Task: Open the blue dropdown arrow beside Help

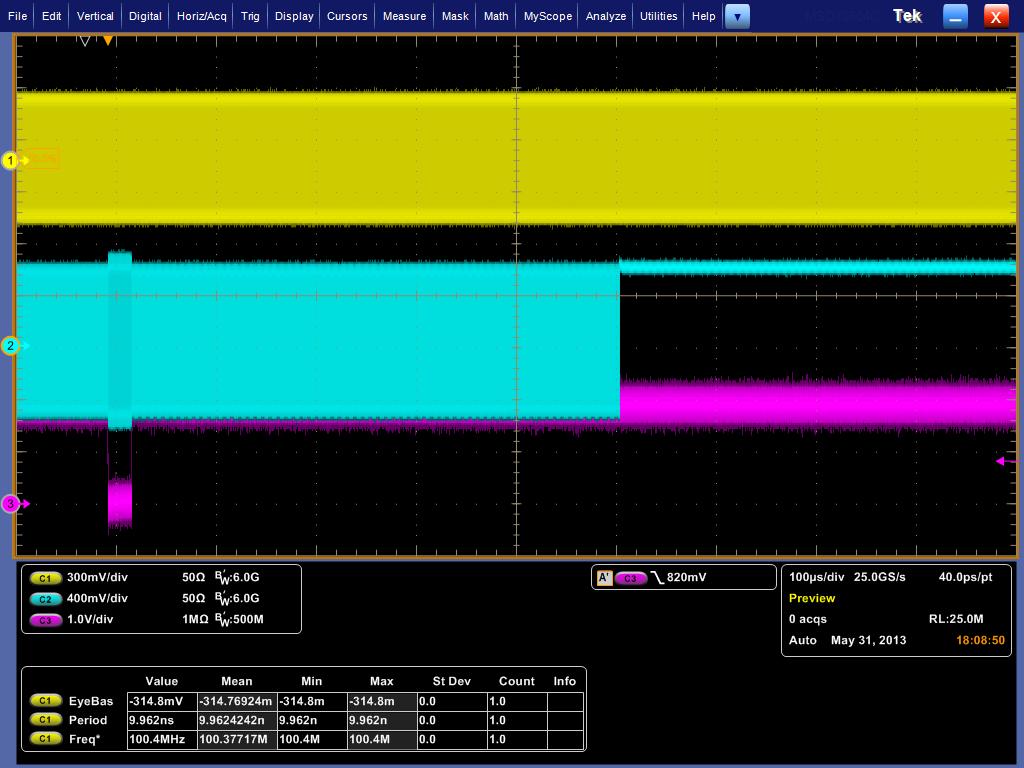Action: [737, 16]
